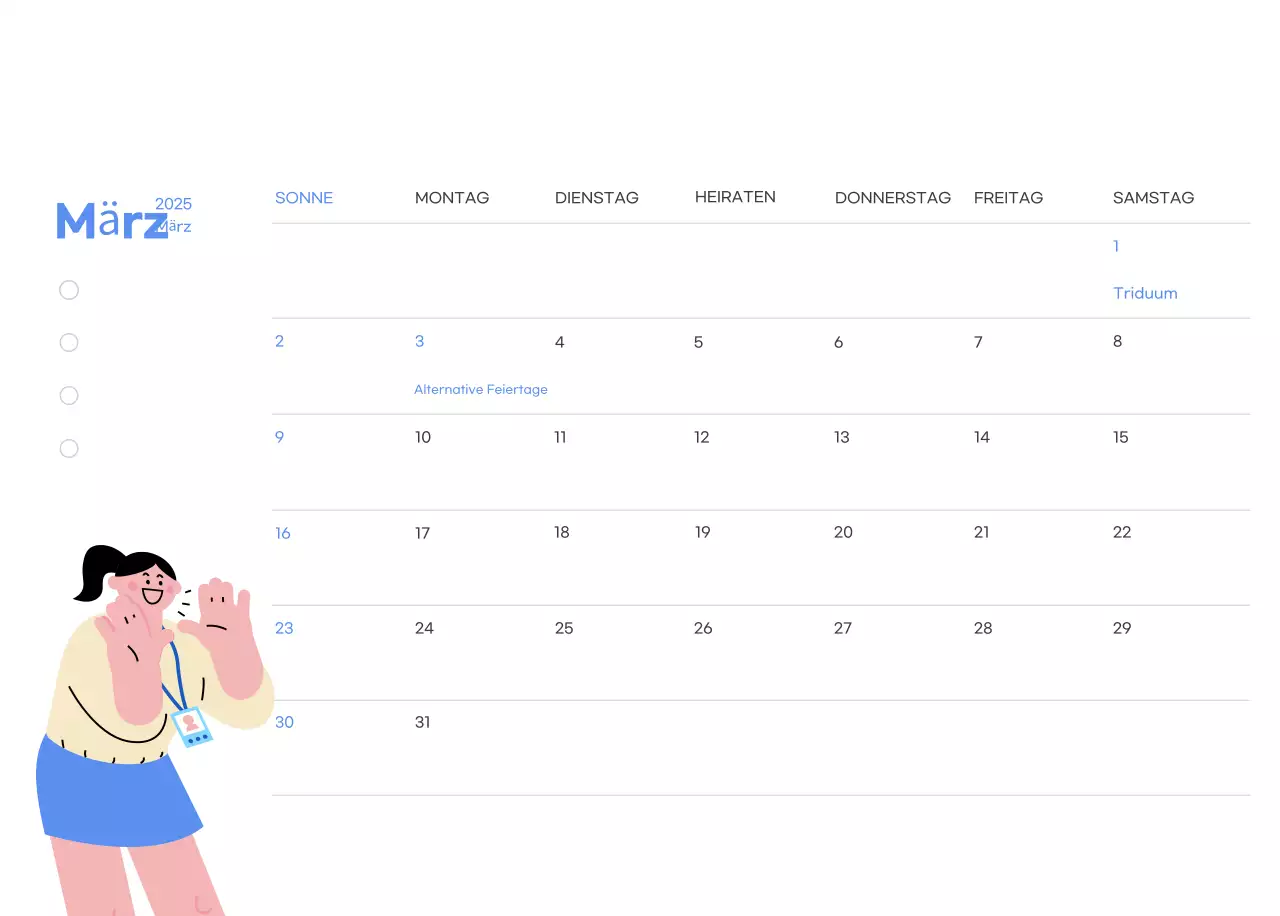Select the HEIRATEN column header
Screen dimensions: 1280x916
[x=735, y=196]
